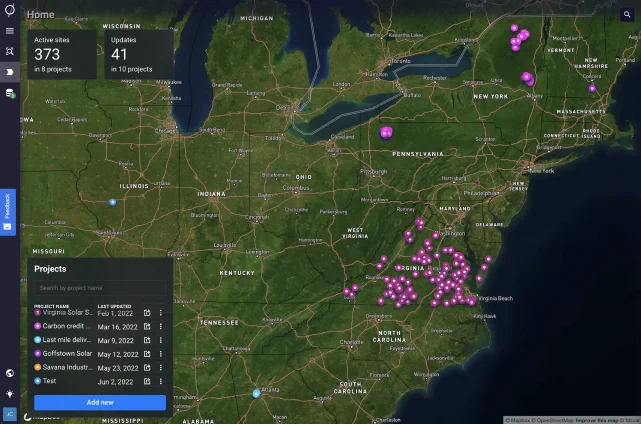The image size is (641, 424).
Task: Open more options for Carbon credit project
Action: click(x=161, y=326)
